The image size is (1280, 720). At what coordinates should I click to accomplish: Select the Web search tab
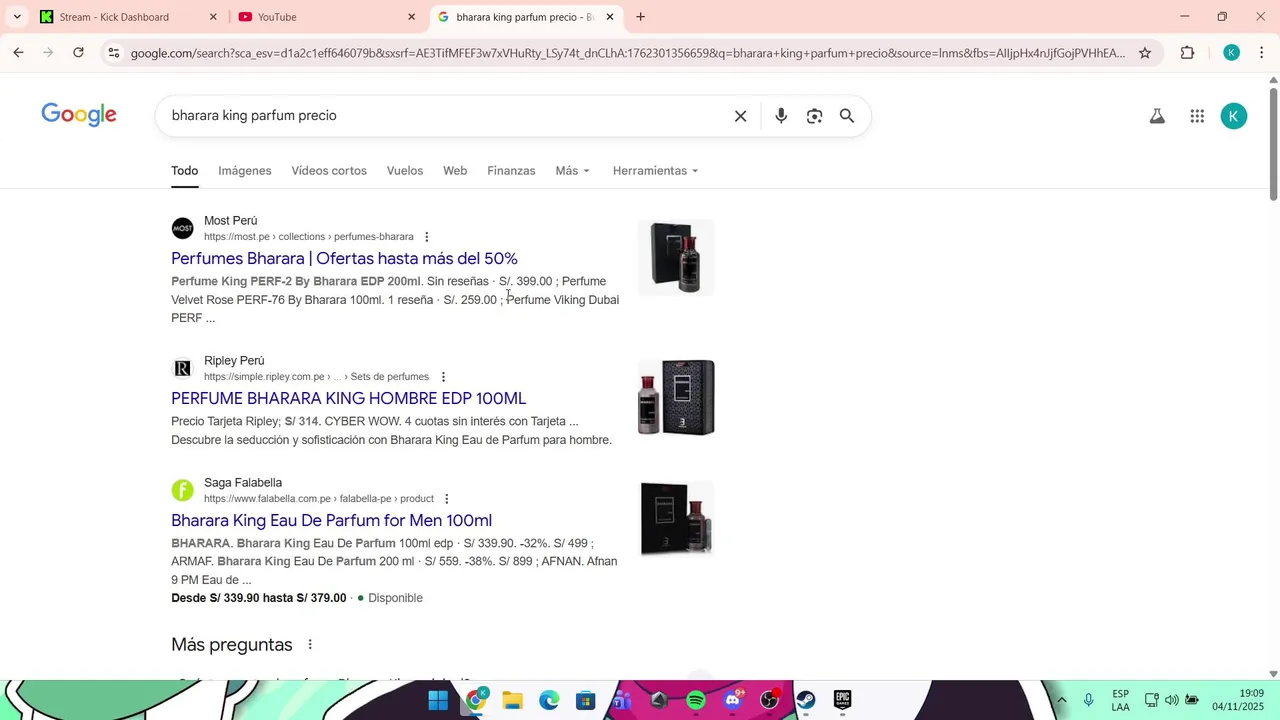point(455,171)
